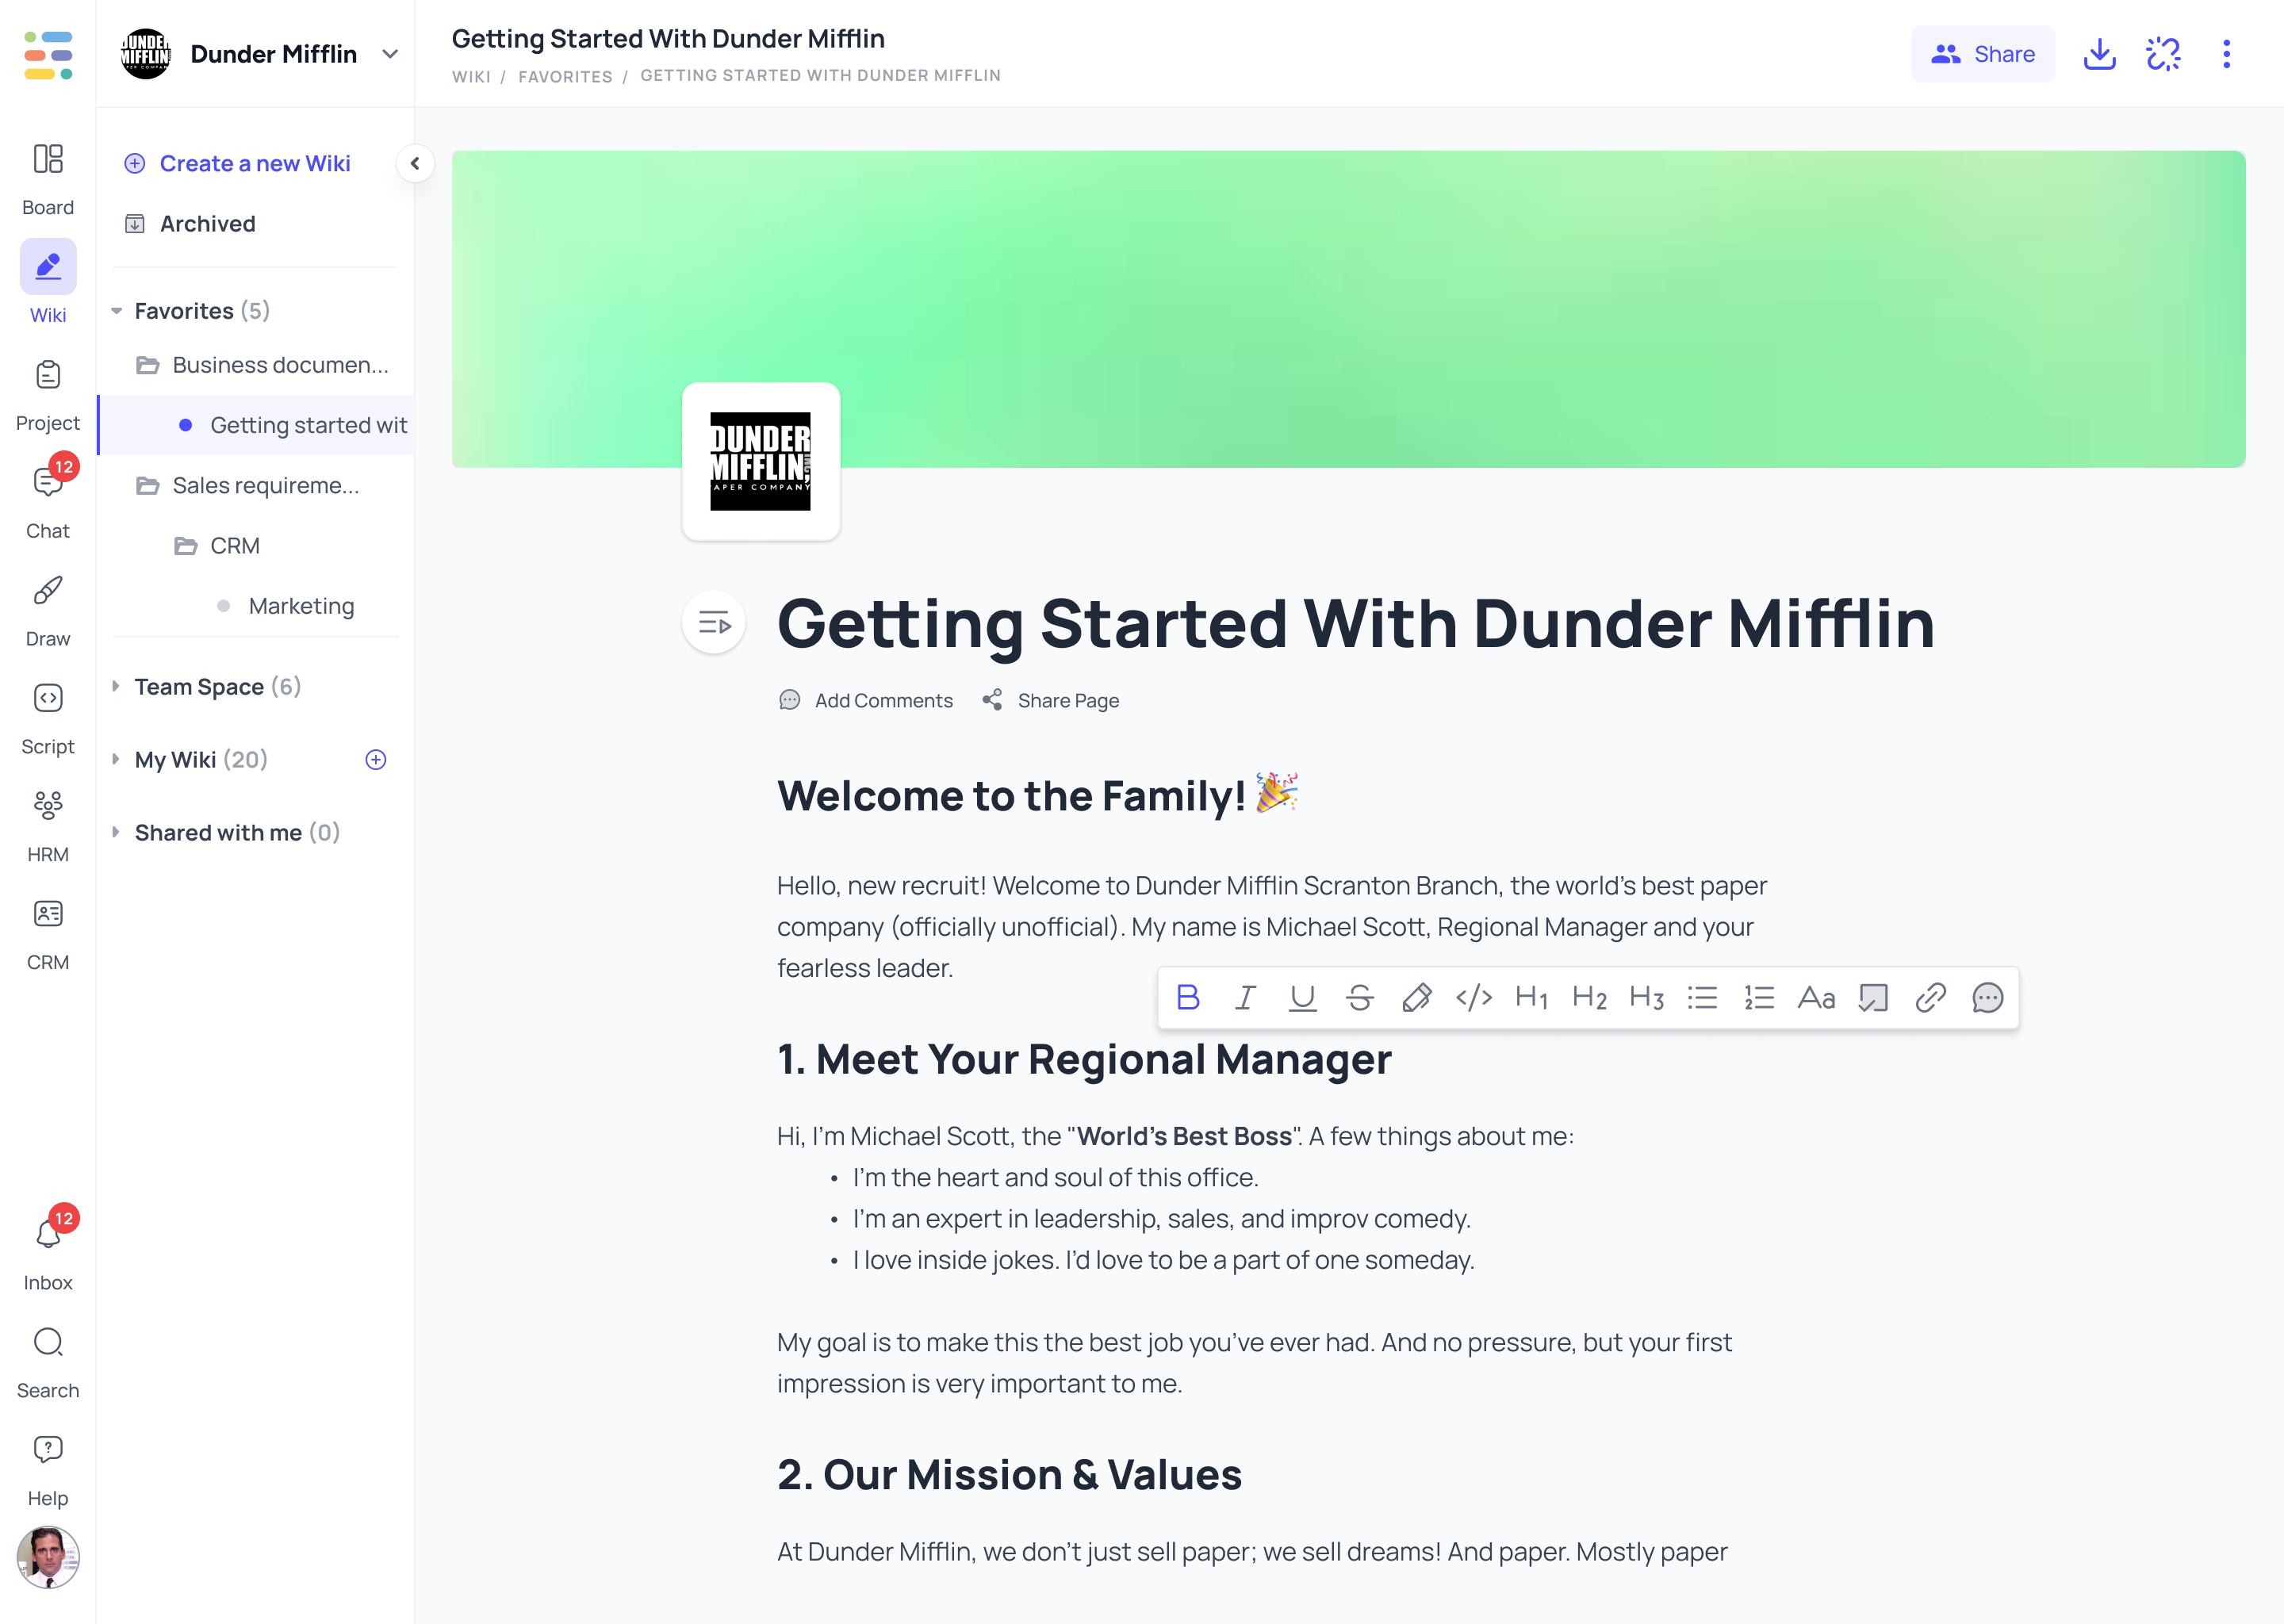Open the Dunder Mifflin workspace dropdown
This screenshot has width=2284, height=1624.
pos(390,54)
